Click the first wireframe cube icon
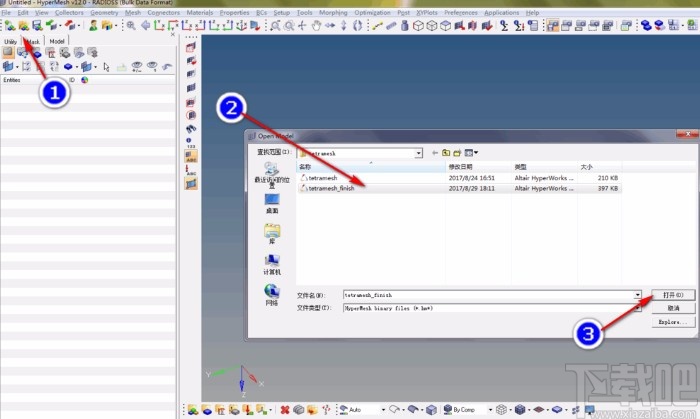The image size is (700, 419). [418, 25]
